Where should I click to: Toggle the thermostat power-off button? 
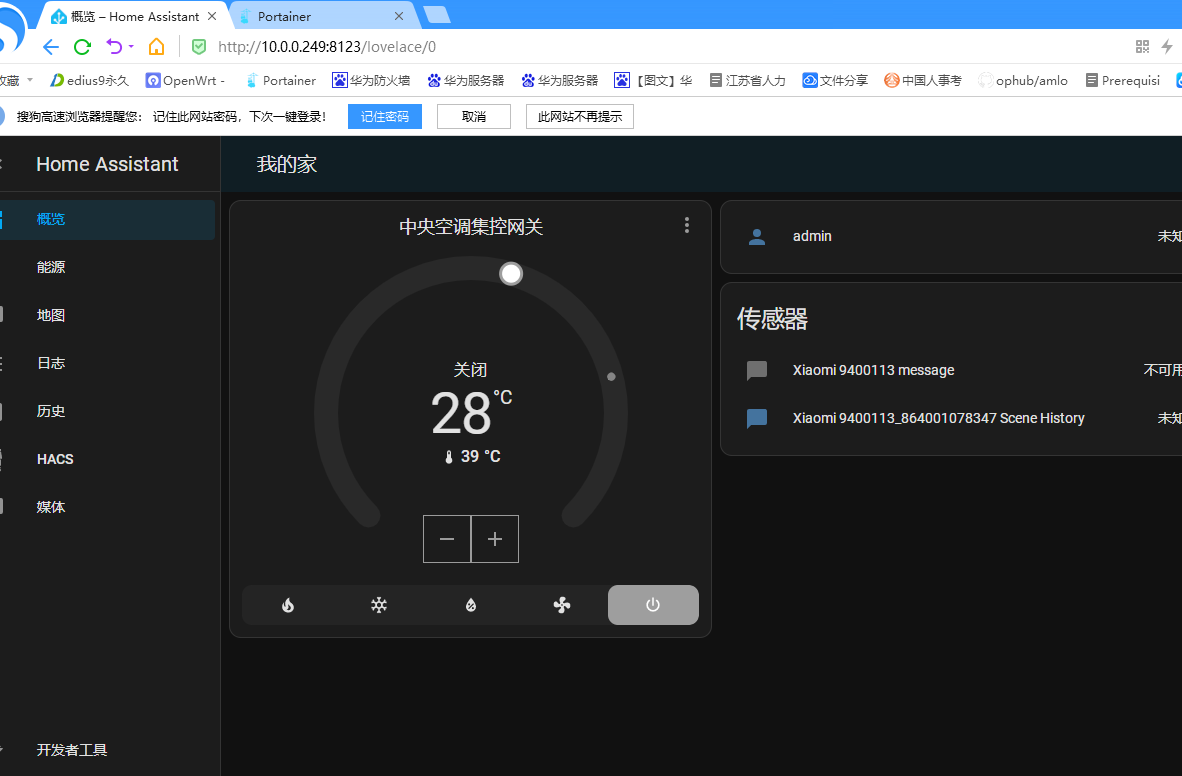pos(653,605)
